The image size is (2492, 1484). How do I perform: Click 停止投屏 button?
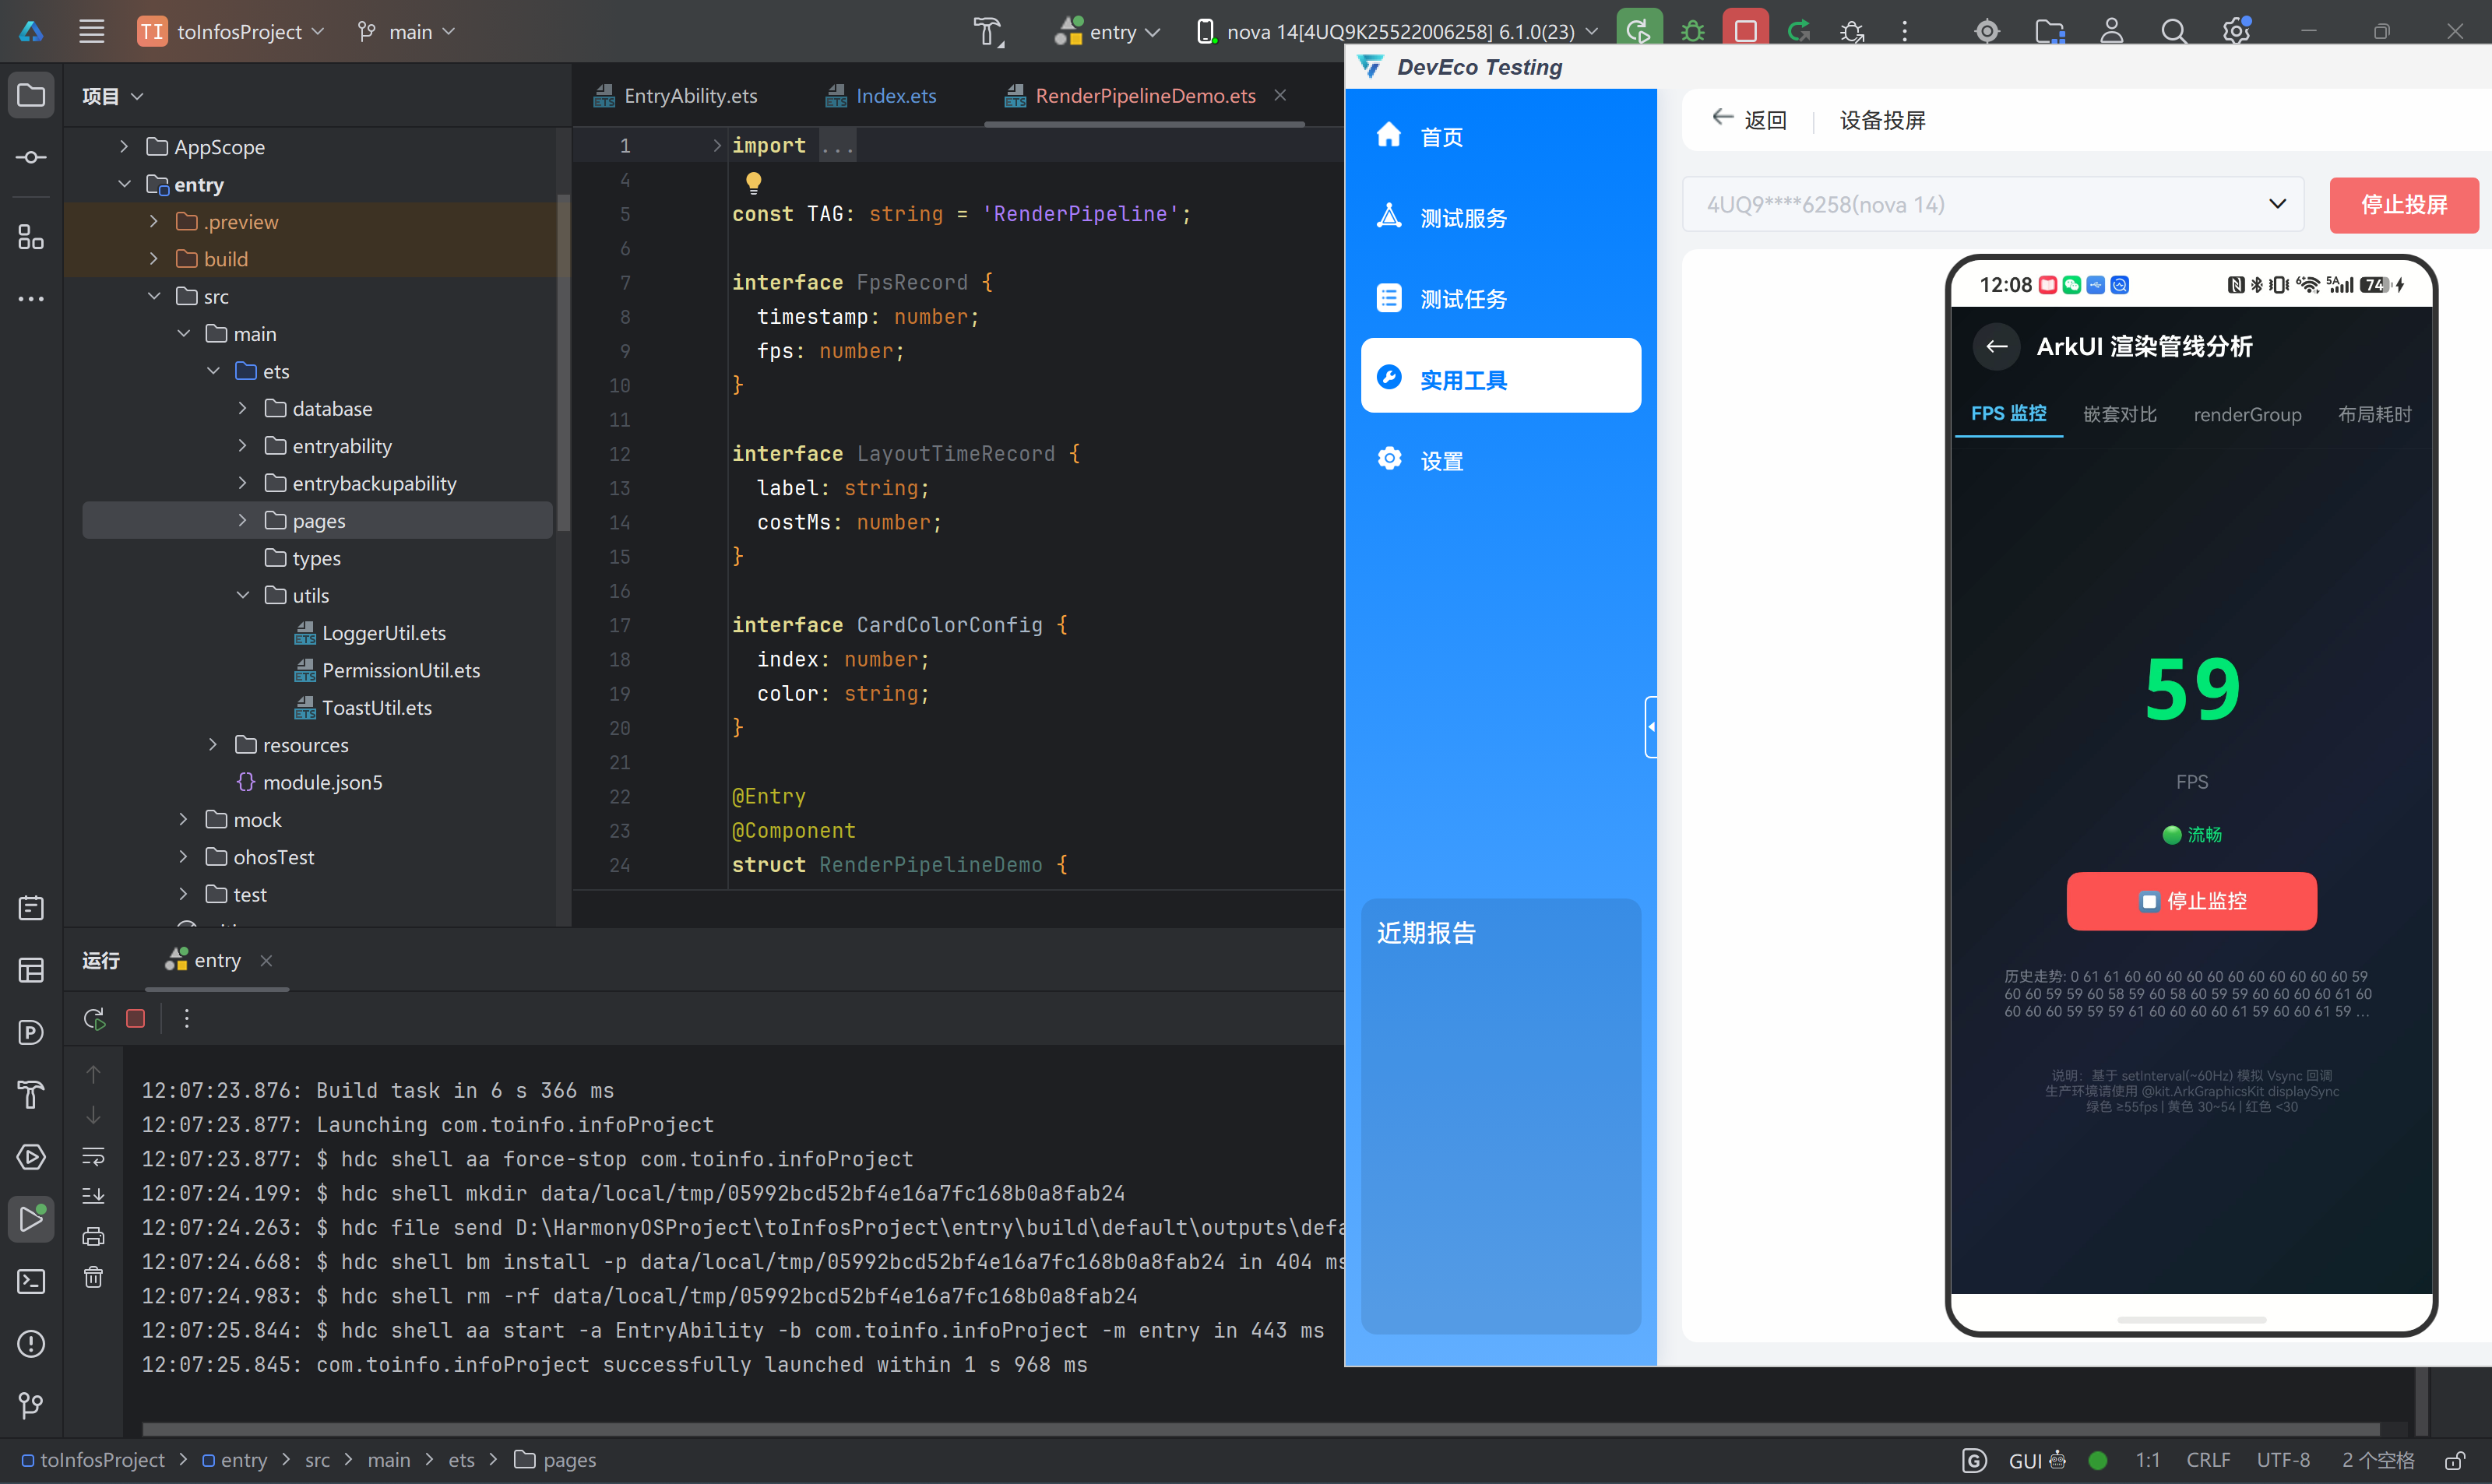click(x=2403, y=205)
